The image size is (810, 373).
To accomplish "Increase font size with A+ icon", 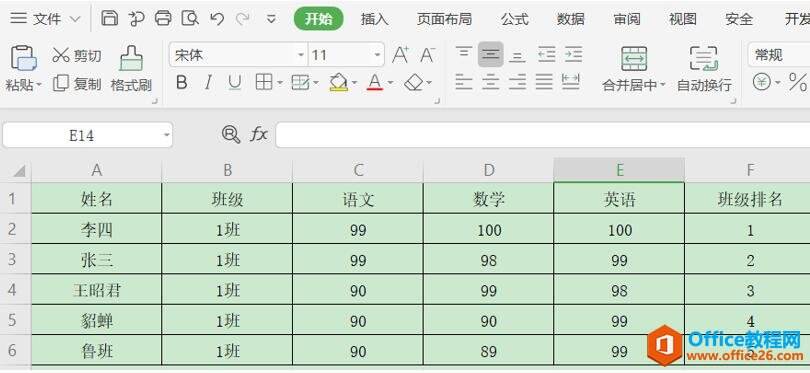I will [400, 55].
